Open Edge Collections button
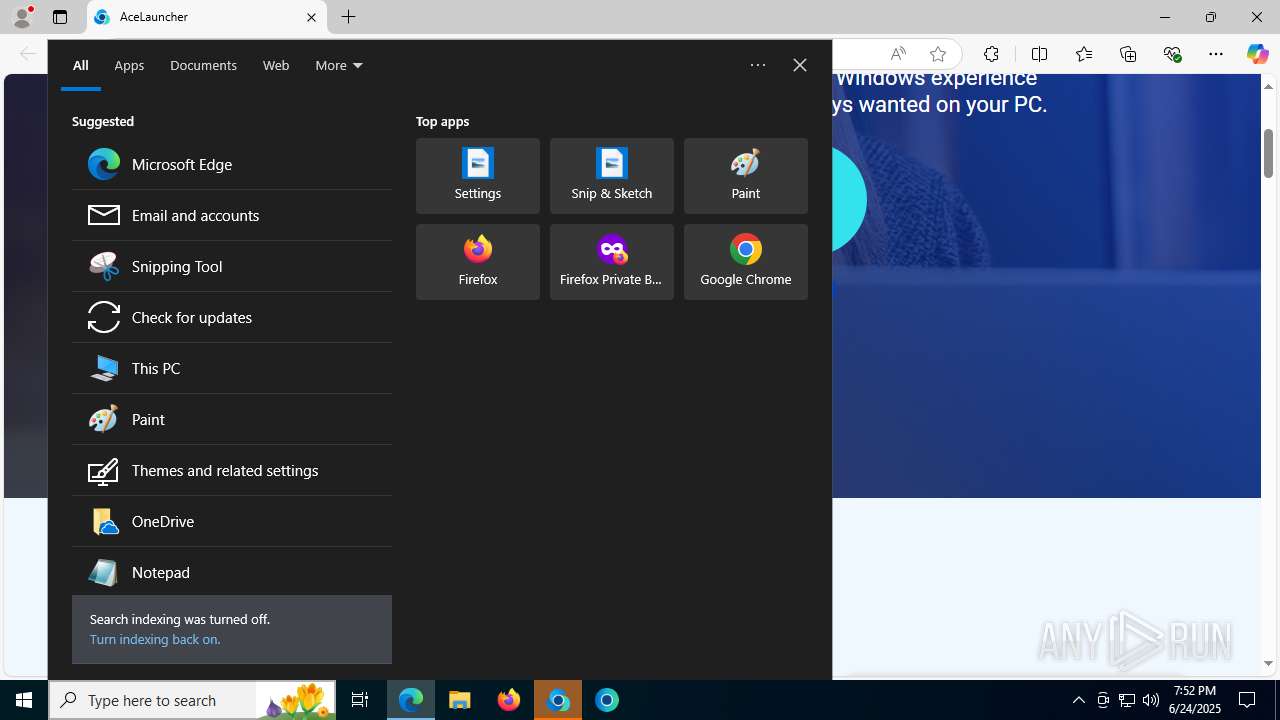 click(x=1128, y=54)
